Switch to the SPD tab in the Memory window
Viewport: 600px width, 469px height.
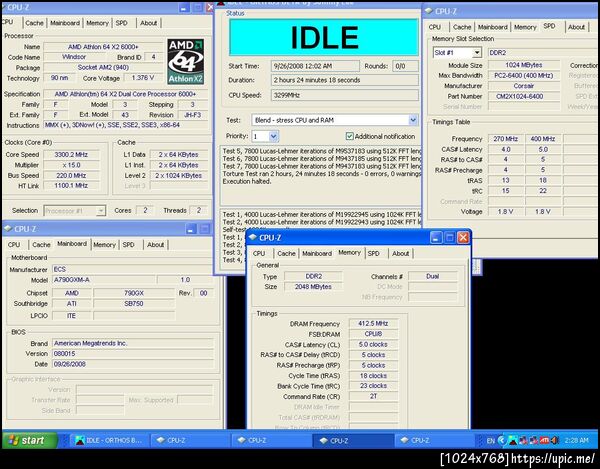point(373,253)
